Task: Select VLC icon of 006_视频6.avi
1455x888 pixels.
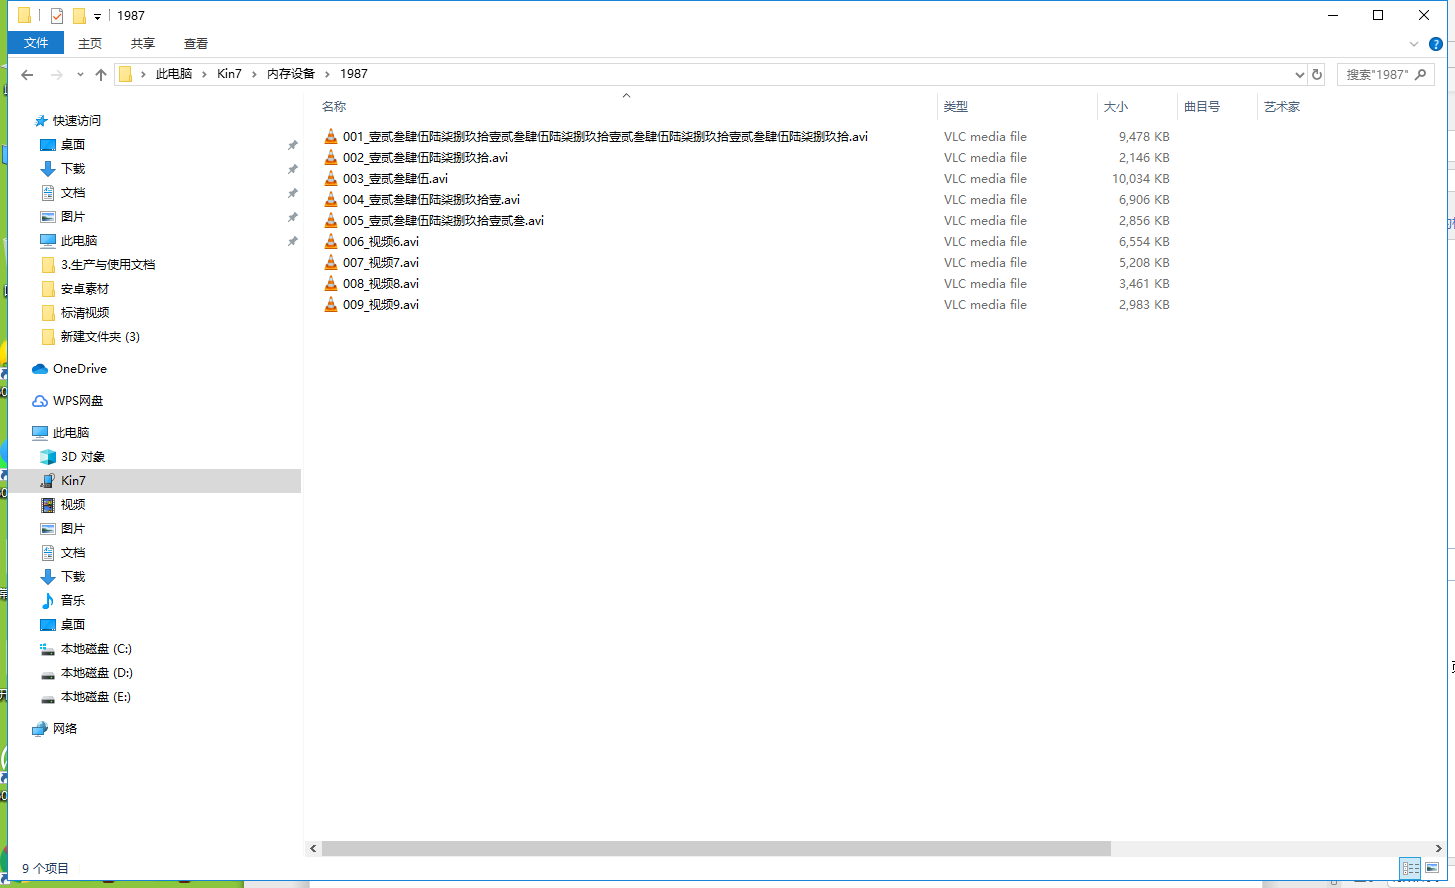Action: coord(331,241)
